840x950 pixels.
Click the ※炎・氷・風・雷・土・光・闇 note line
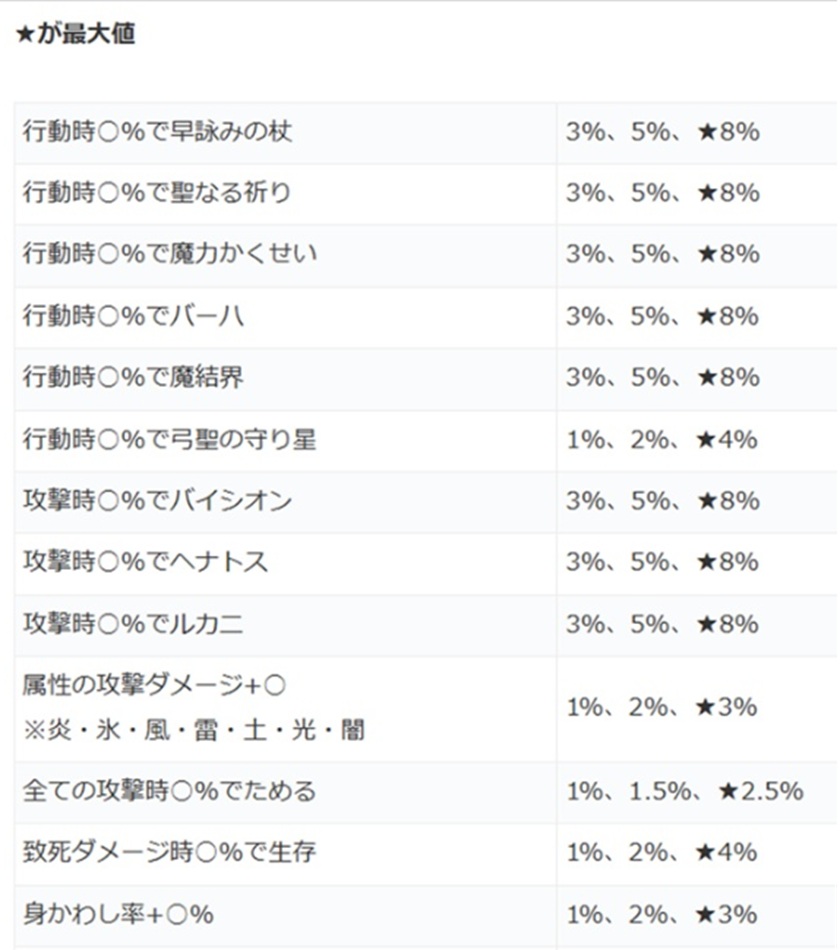(193, 730)
